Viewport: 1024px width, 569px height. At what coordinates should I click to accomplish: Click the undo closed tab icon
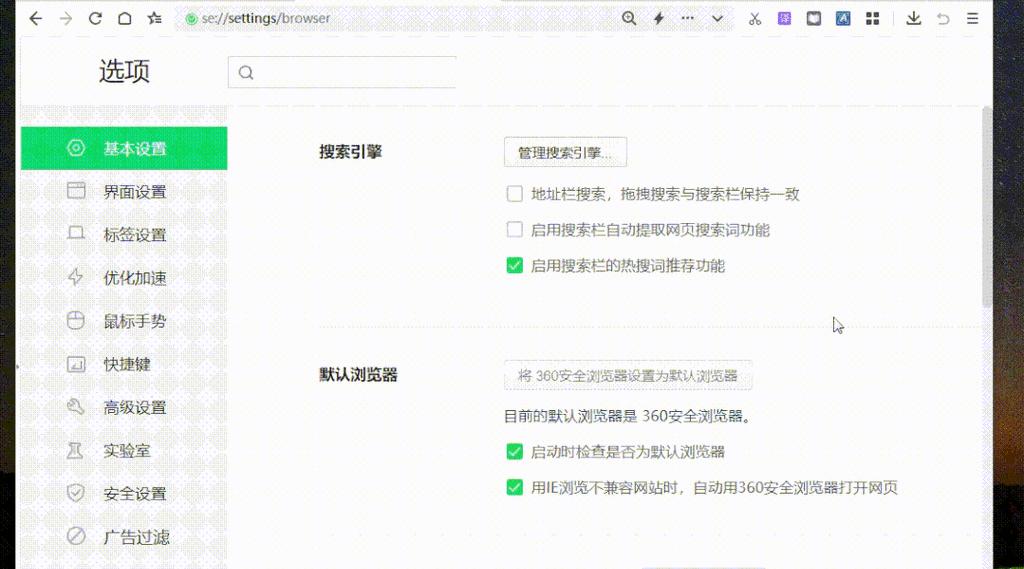[x=943, y=19]
